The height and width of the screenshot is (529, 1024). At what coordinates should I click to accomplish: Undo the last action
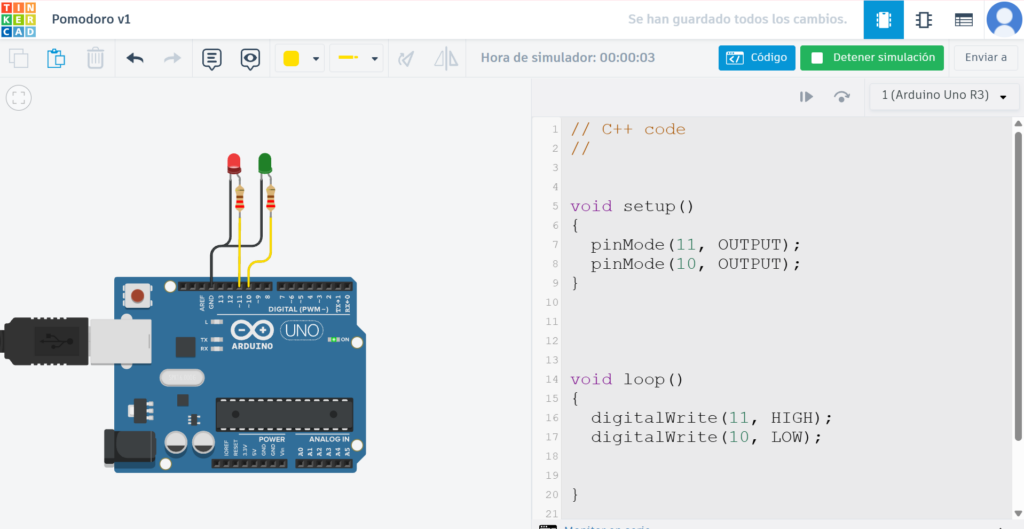135,58
